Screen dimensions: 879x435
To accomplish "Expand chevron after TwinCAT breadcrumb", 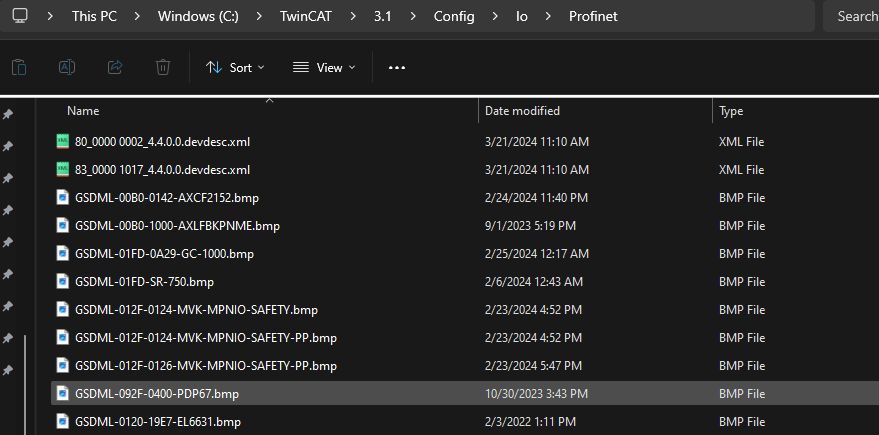I will [x=353, y=16].
